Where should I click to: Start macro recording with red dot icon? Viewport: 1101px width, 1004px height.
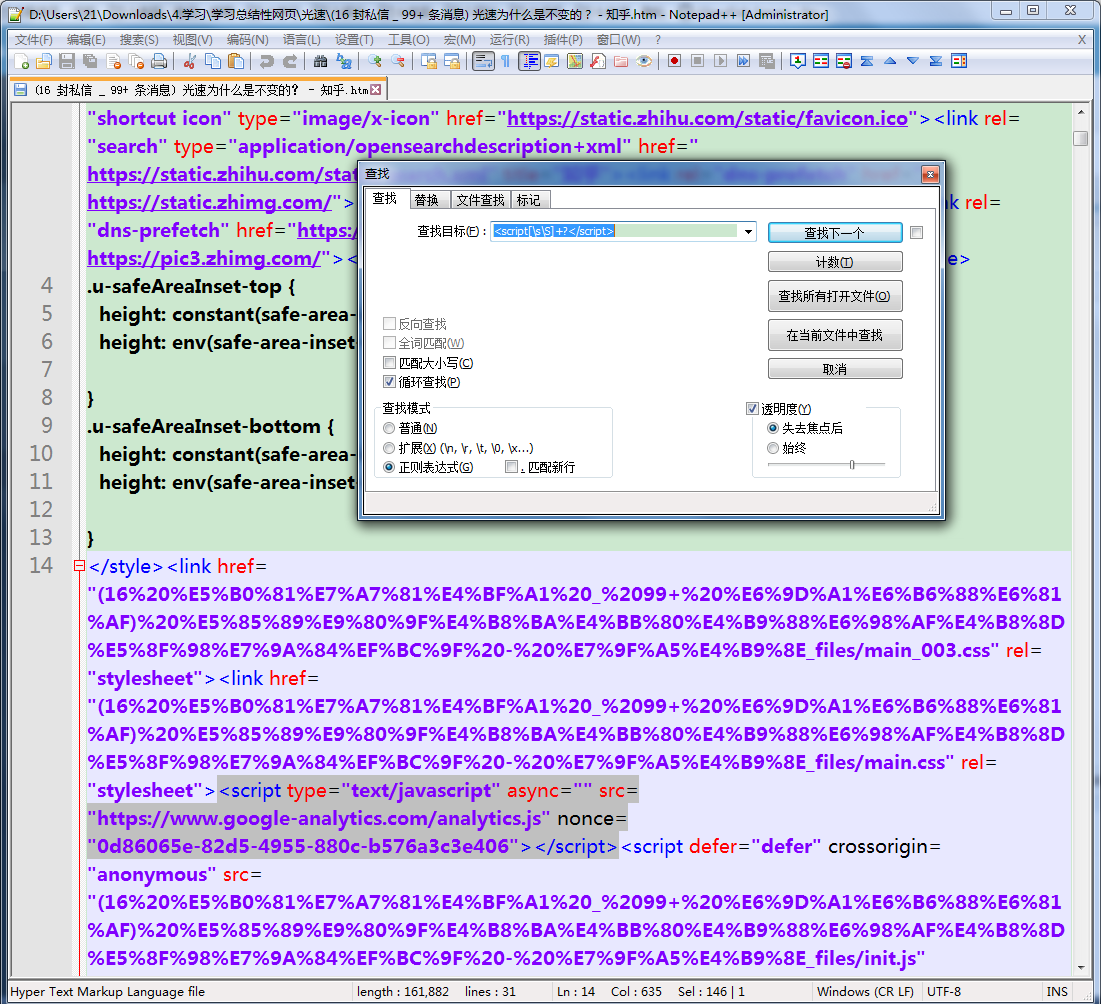pos(674,62)
